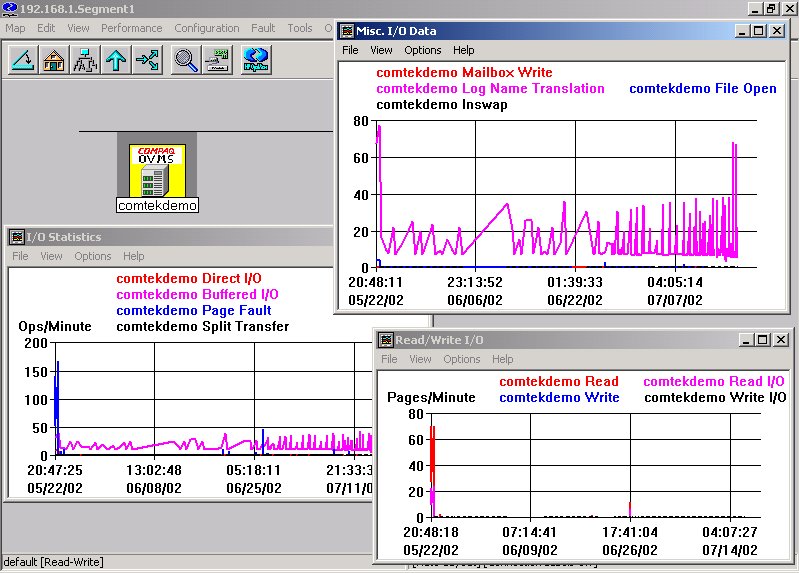Screen dimensions: 799x573
Task: Open Help menu in Misc. I/O Data
Action: pos(463,50)
